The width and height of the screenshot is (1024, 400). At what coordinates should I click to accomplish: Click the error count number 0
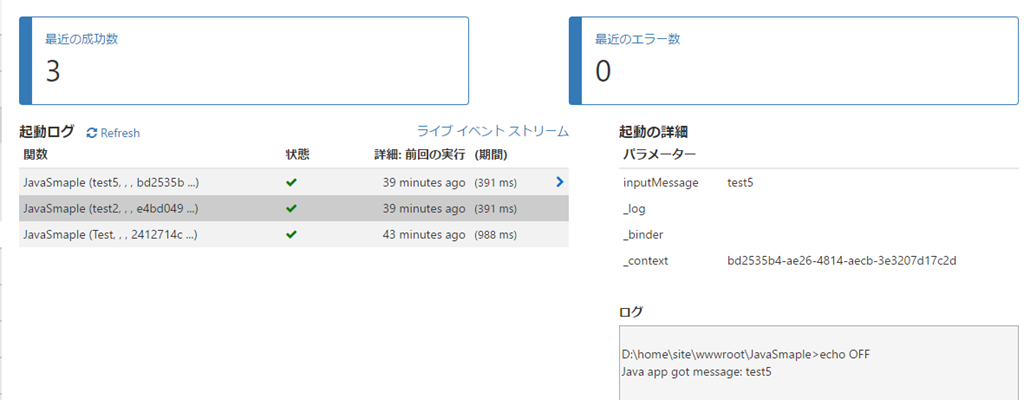point(603,71)
